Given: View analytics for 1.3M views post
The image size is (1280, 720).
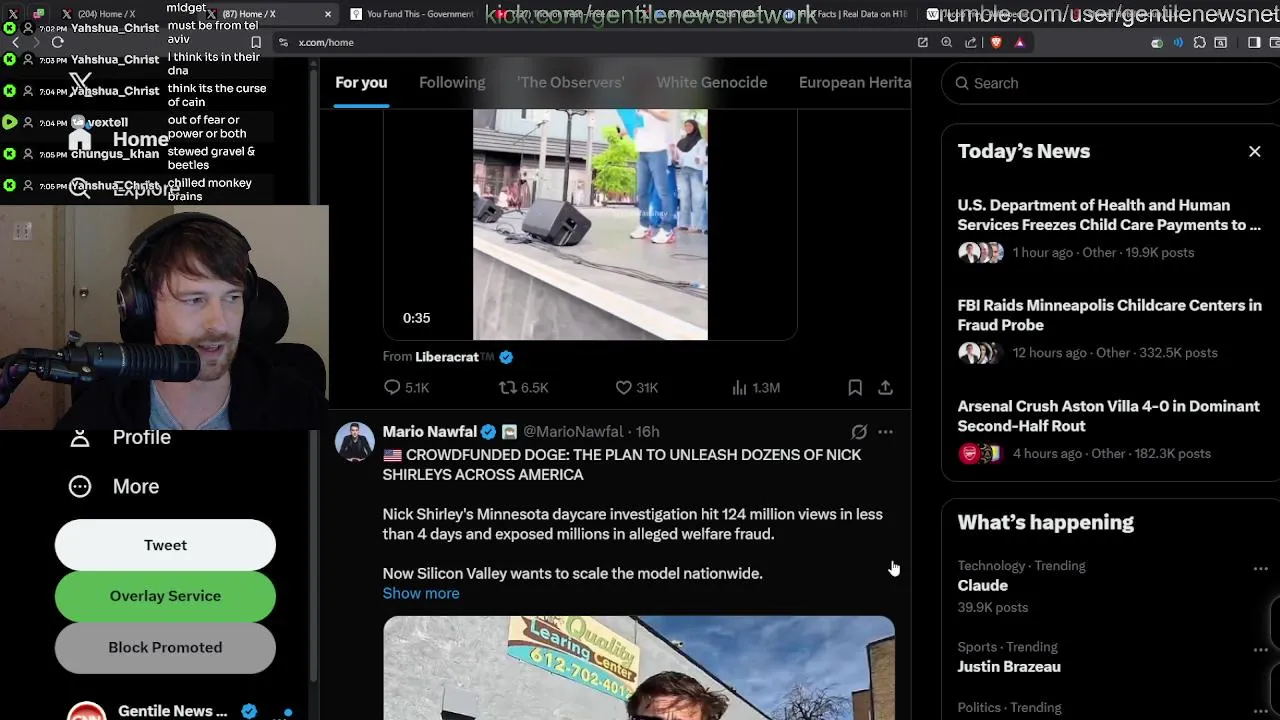Looking at the screenshot, I should click(755, 387).
